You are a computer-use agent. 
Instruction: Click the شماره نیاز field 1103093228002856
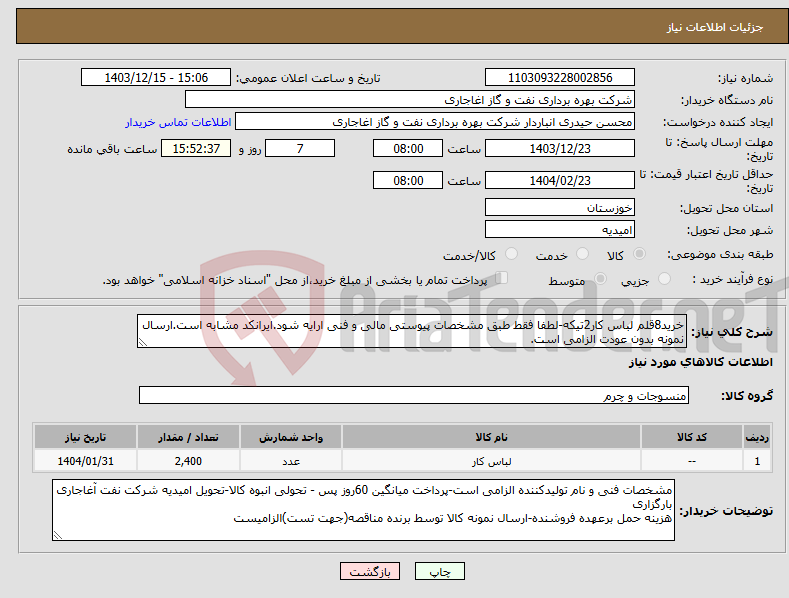560,78
